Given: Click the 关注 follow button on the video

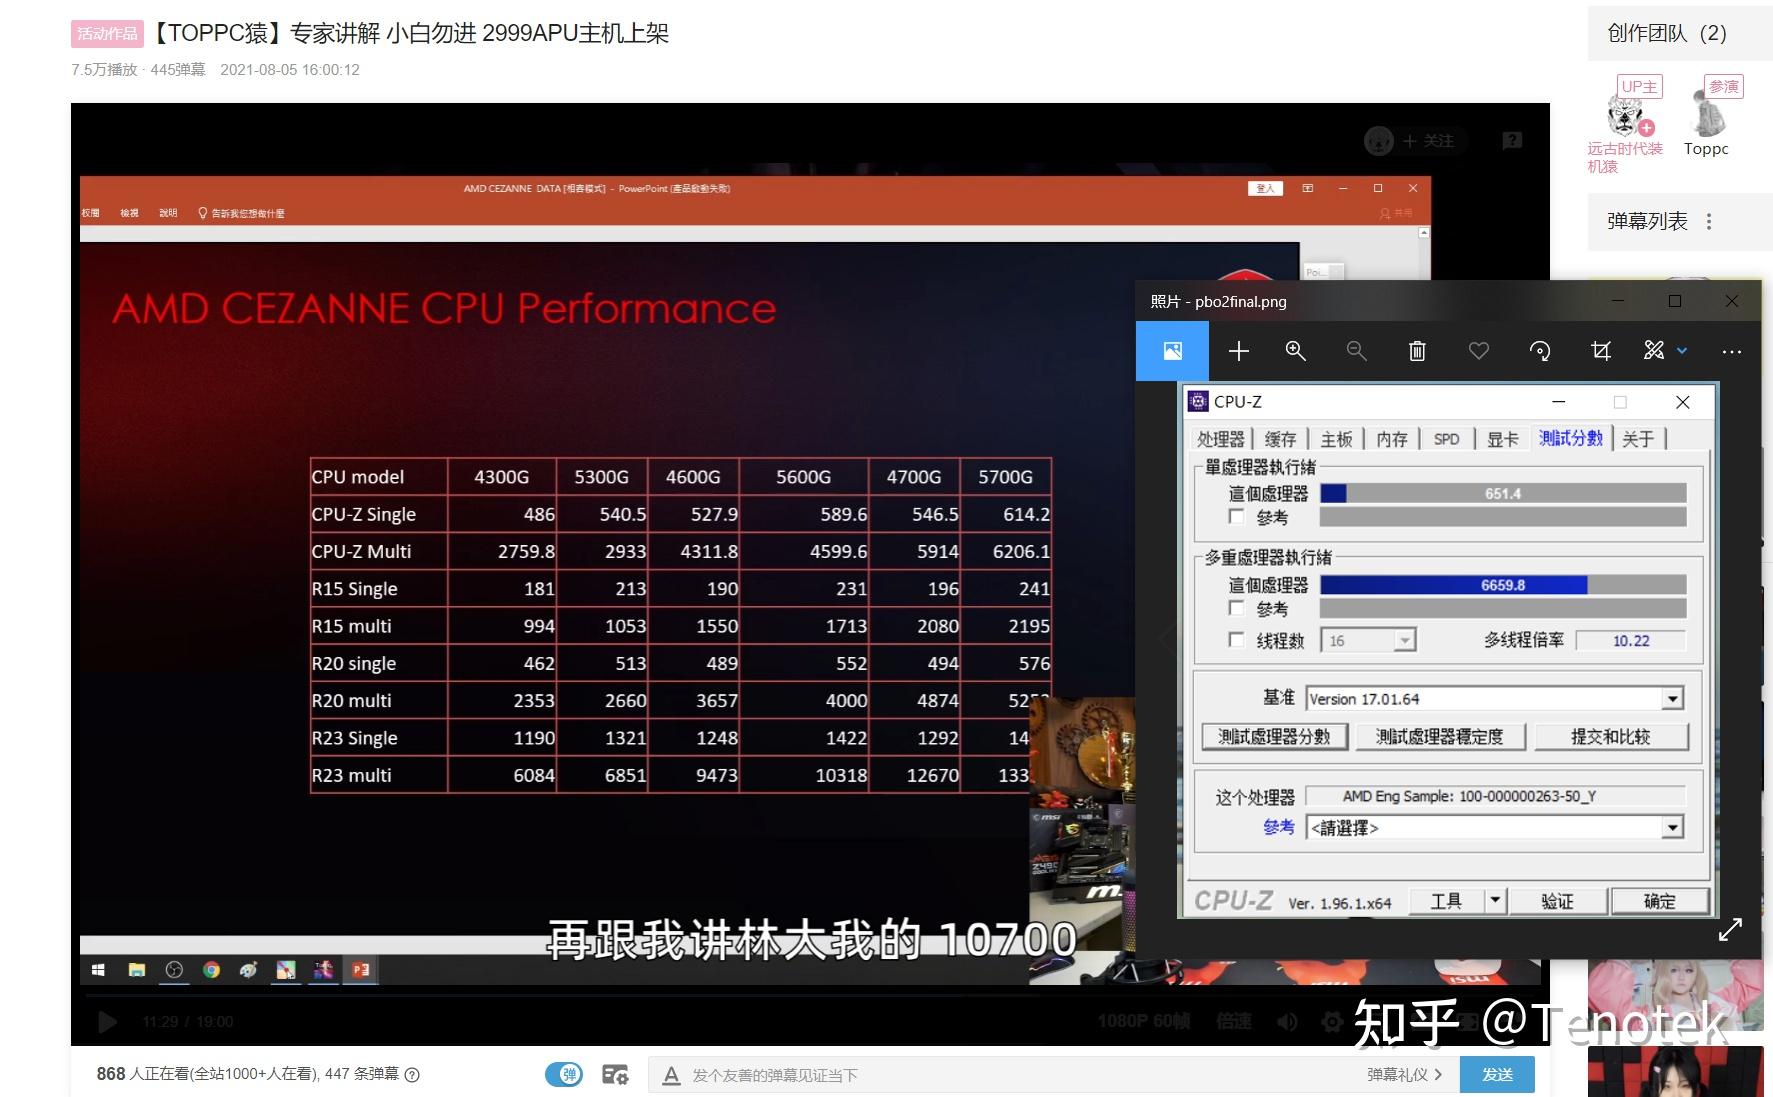Looking at the screenshot, I should point(1428,141).
